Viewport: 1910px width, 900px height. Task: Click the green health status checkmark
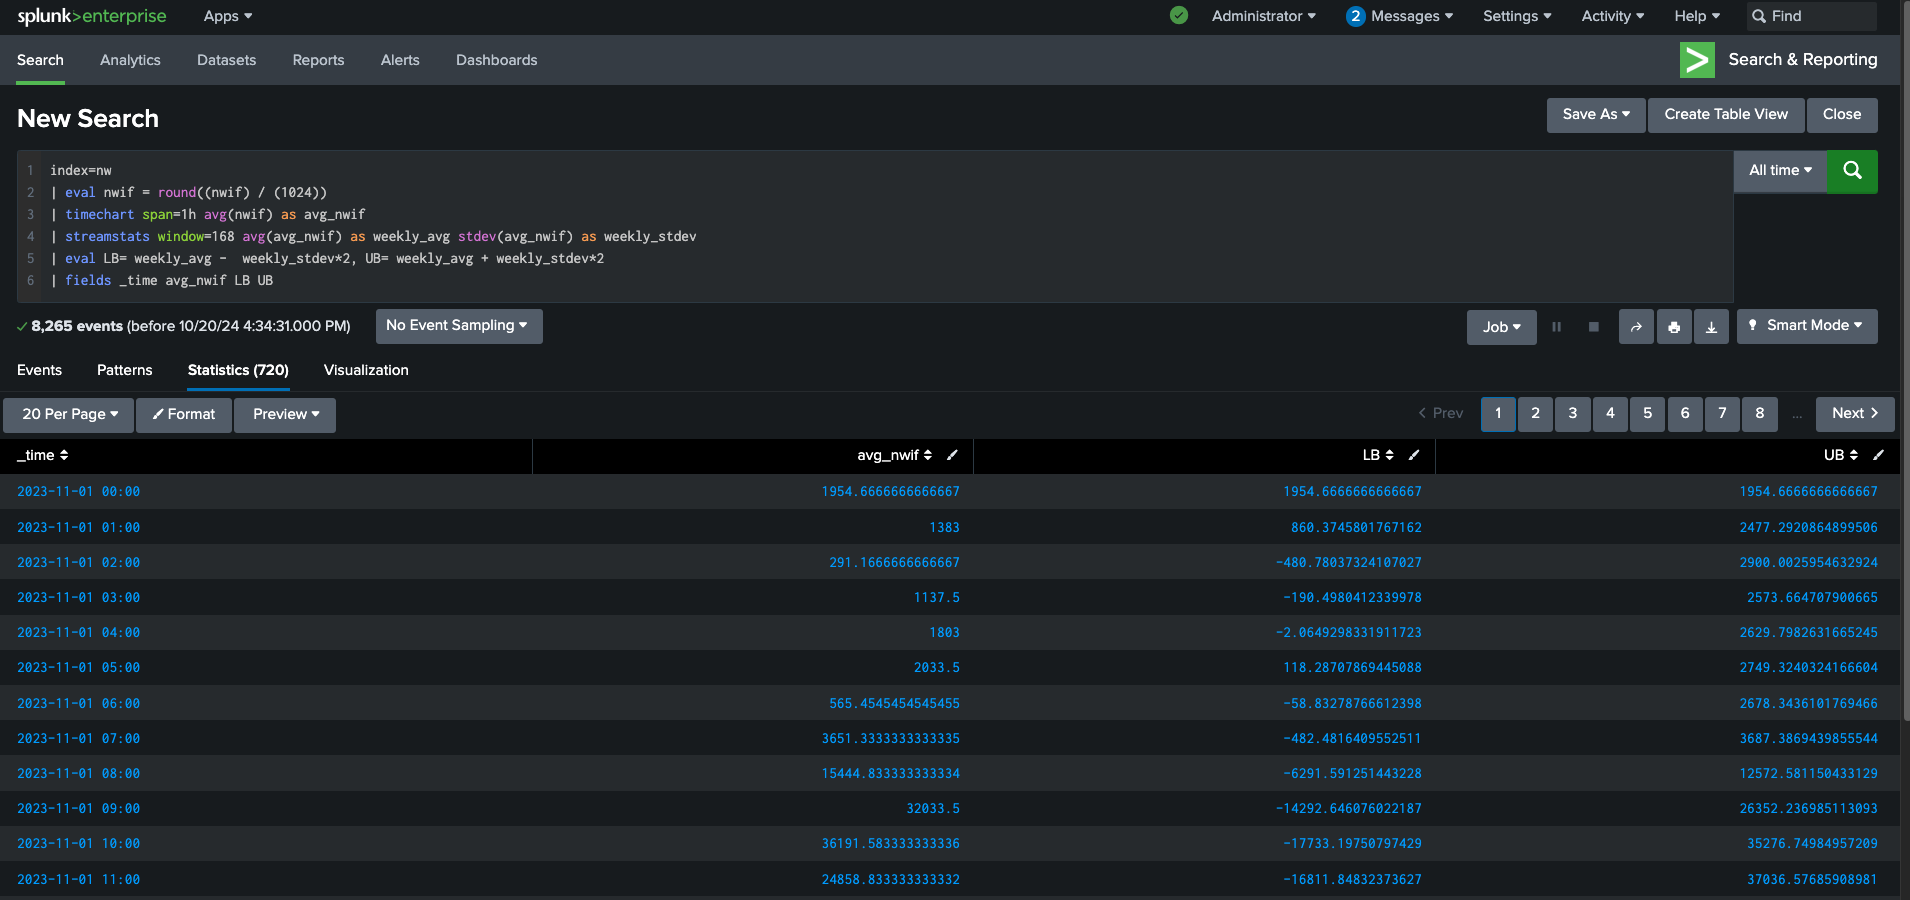pyautogui.click(x=1179, y=16)
